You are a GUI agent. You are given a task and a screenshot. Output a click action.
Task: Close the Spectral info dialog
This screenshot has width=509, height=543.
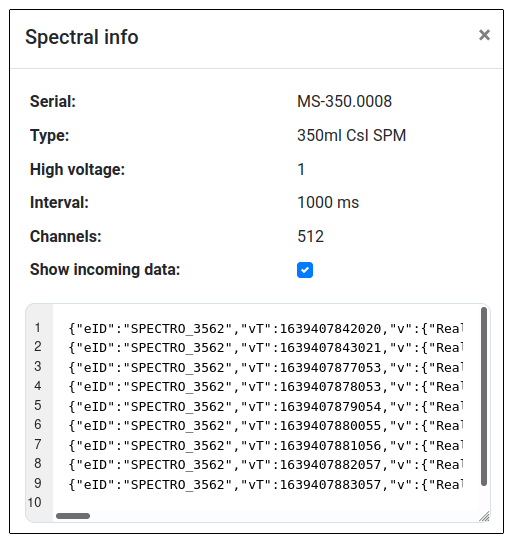484,35
